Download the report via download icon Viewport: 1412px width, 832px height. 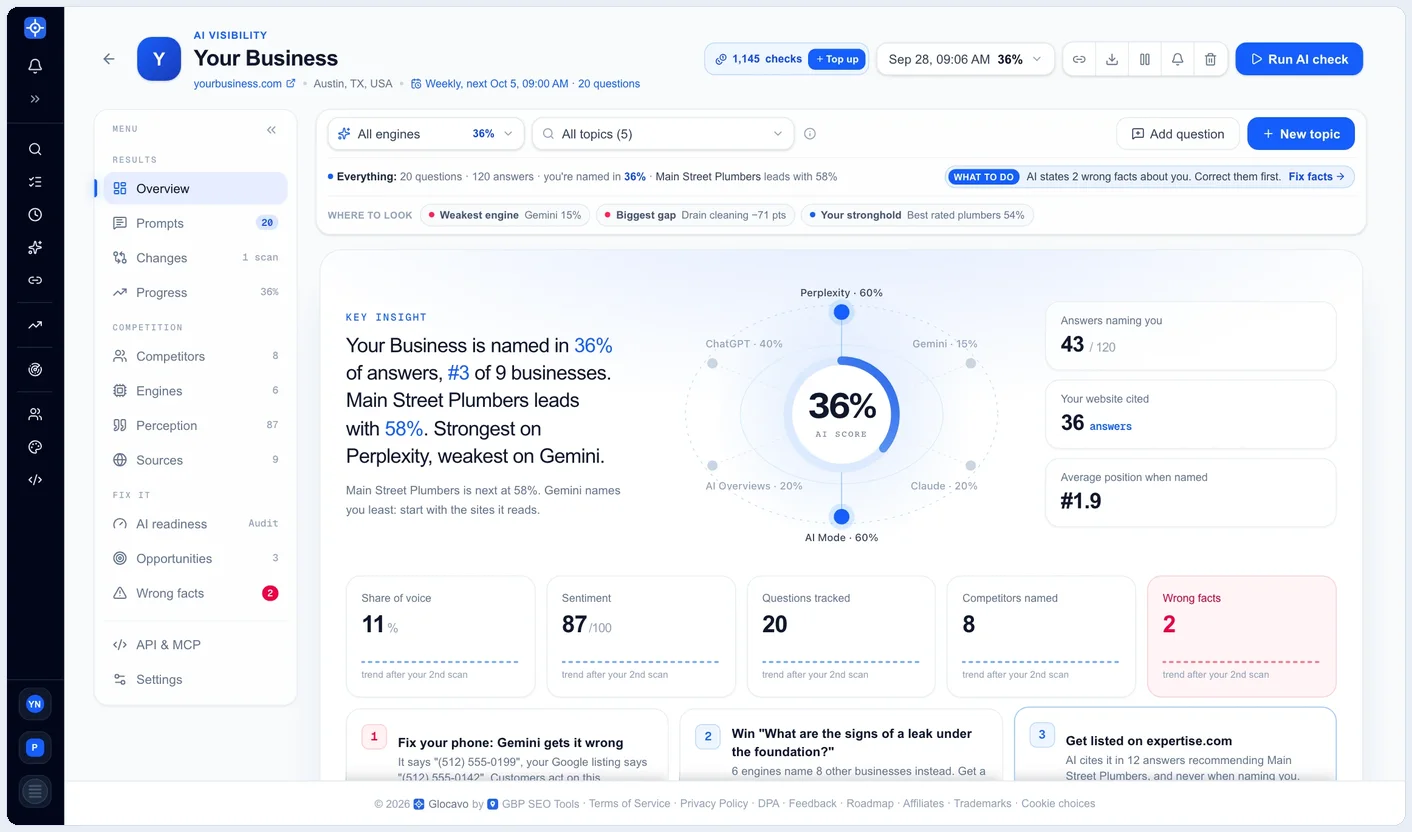(1112, 59)
